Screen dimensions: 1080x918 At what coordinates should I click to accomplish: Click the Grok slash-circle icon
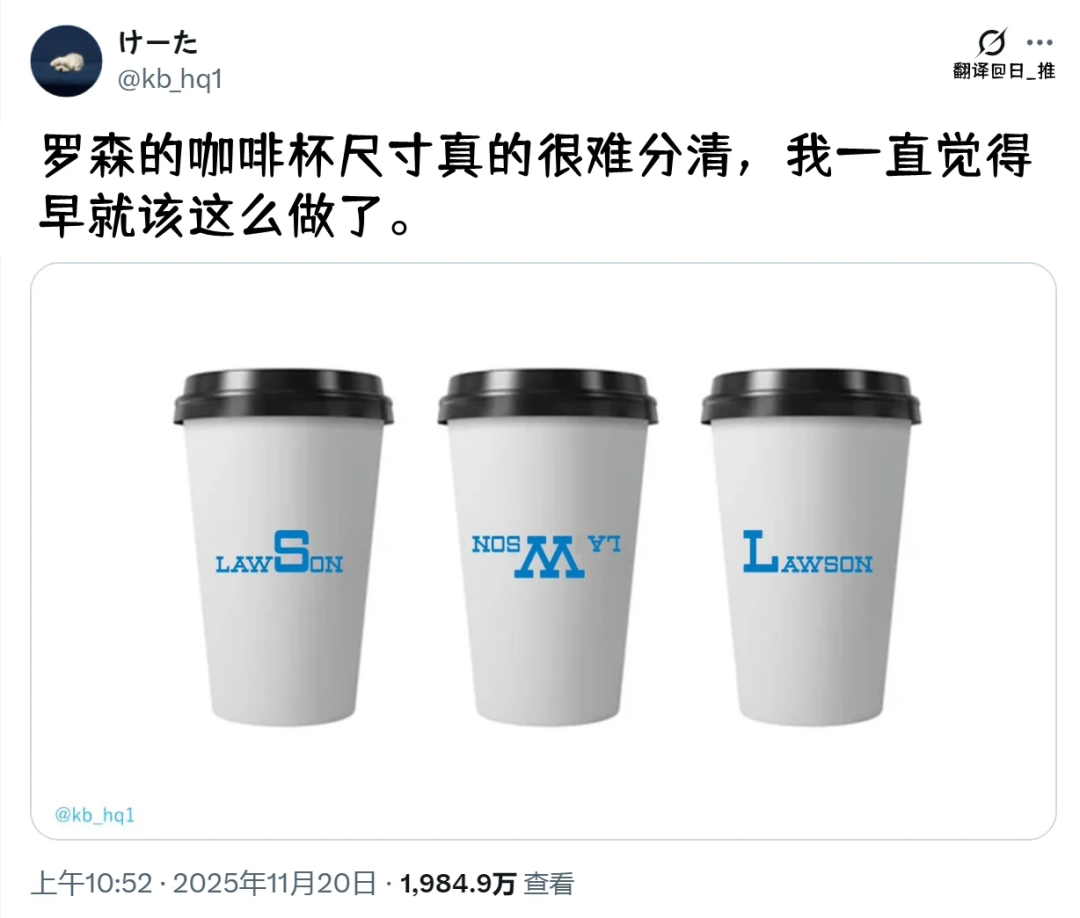[992, 43]
